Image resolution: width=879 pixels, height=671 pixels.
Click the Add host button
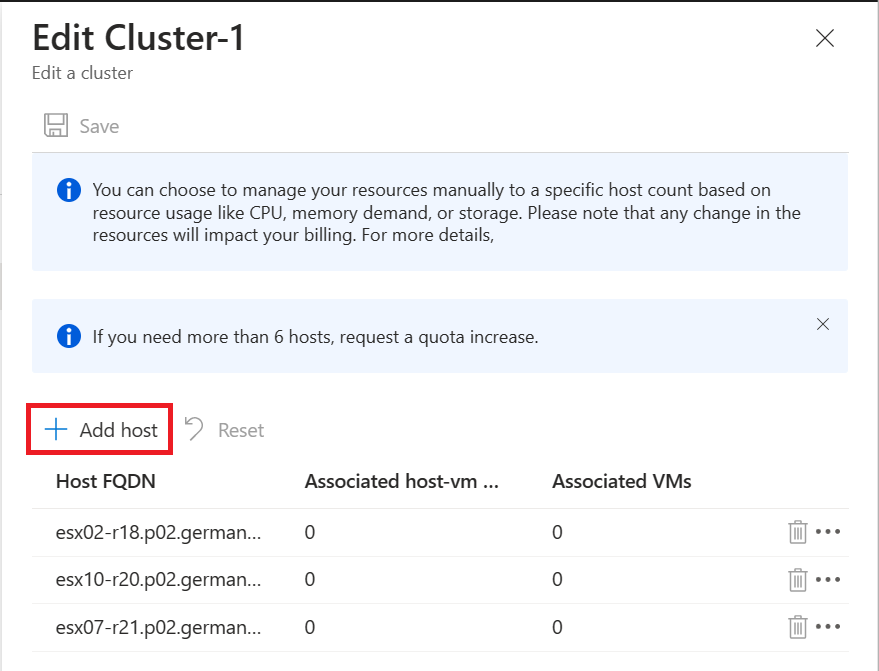[100, 429]
